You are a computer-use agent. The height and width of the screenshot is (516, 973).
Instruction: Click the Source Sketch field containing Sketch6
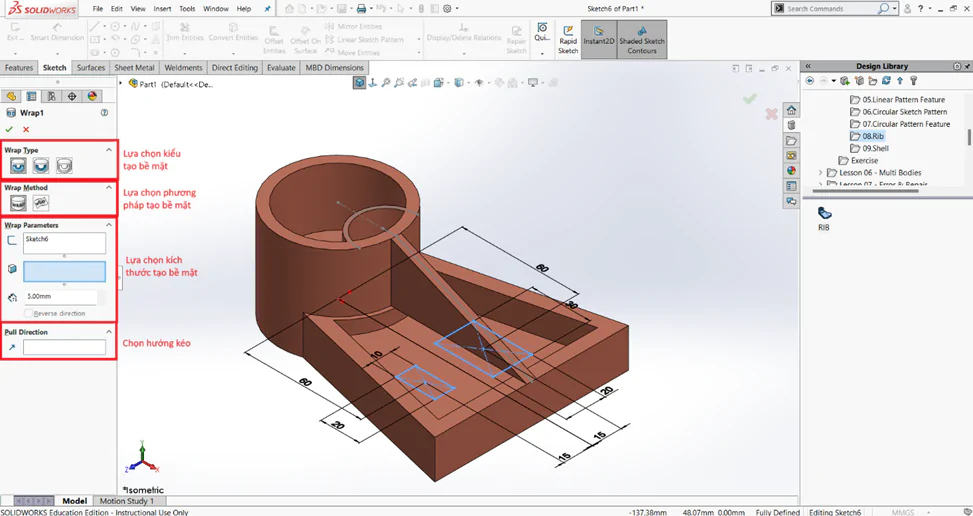coord(65,243)
